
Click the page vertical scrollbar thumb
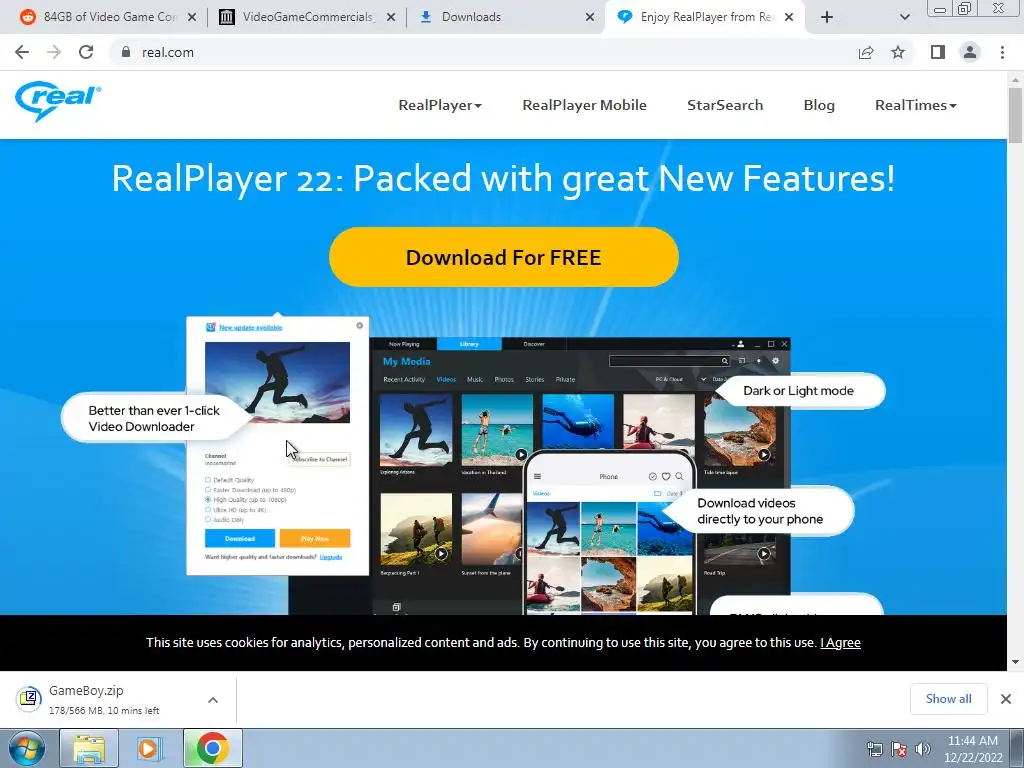tap(1015, 114)
